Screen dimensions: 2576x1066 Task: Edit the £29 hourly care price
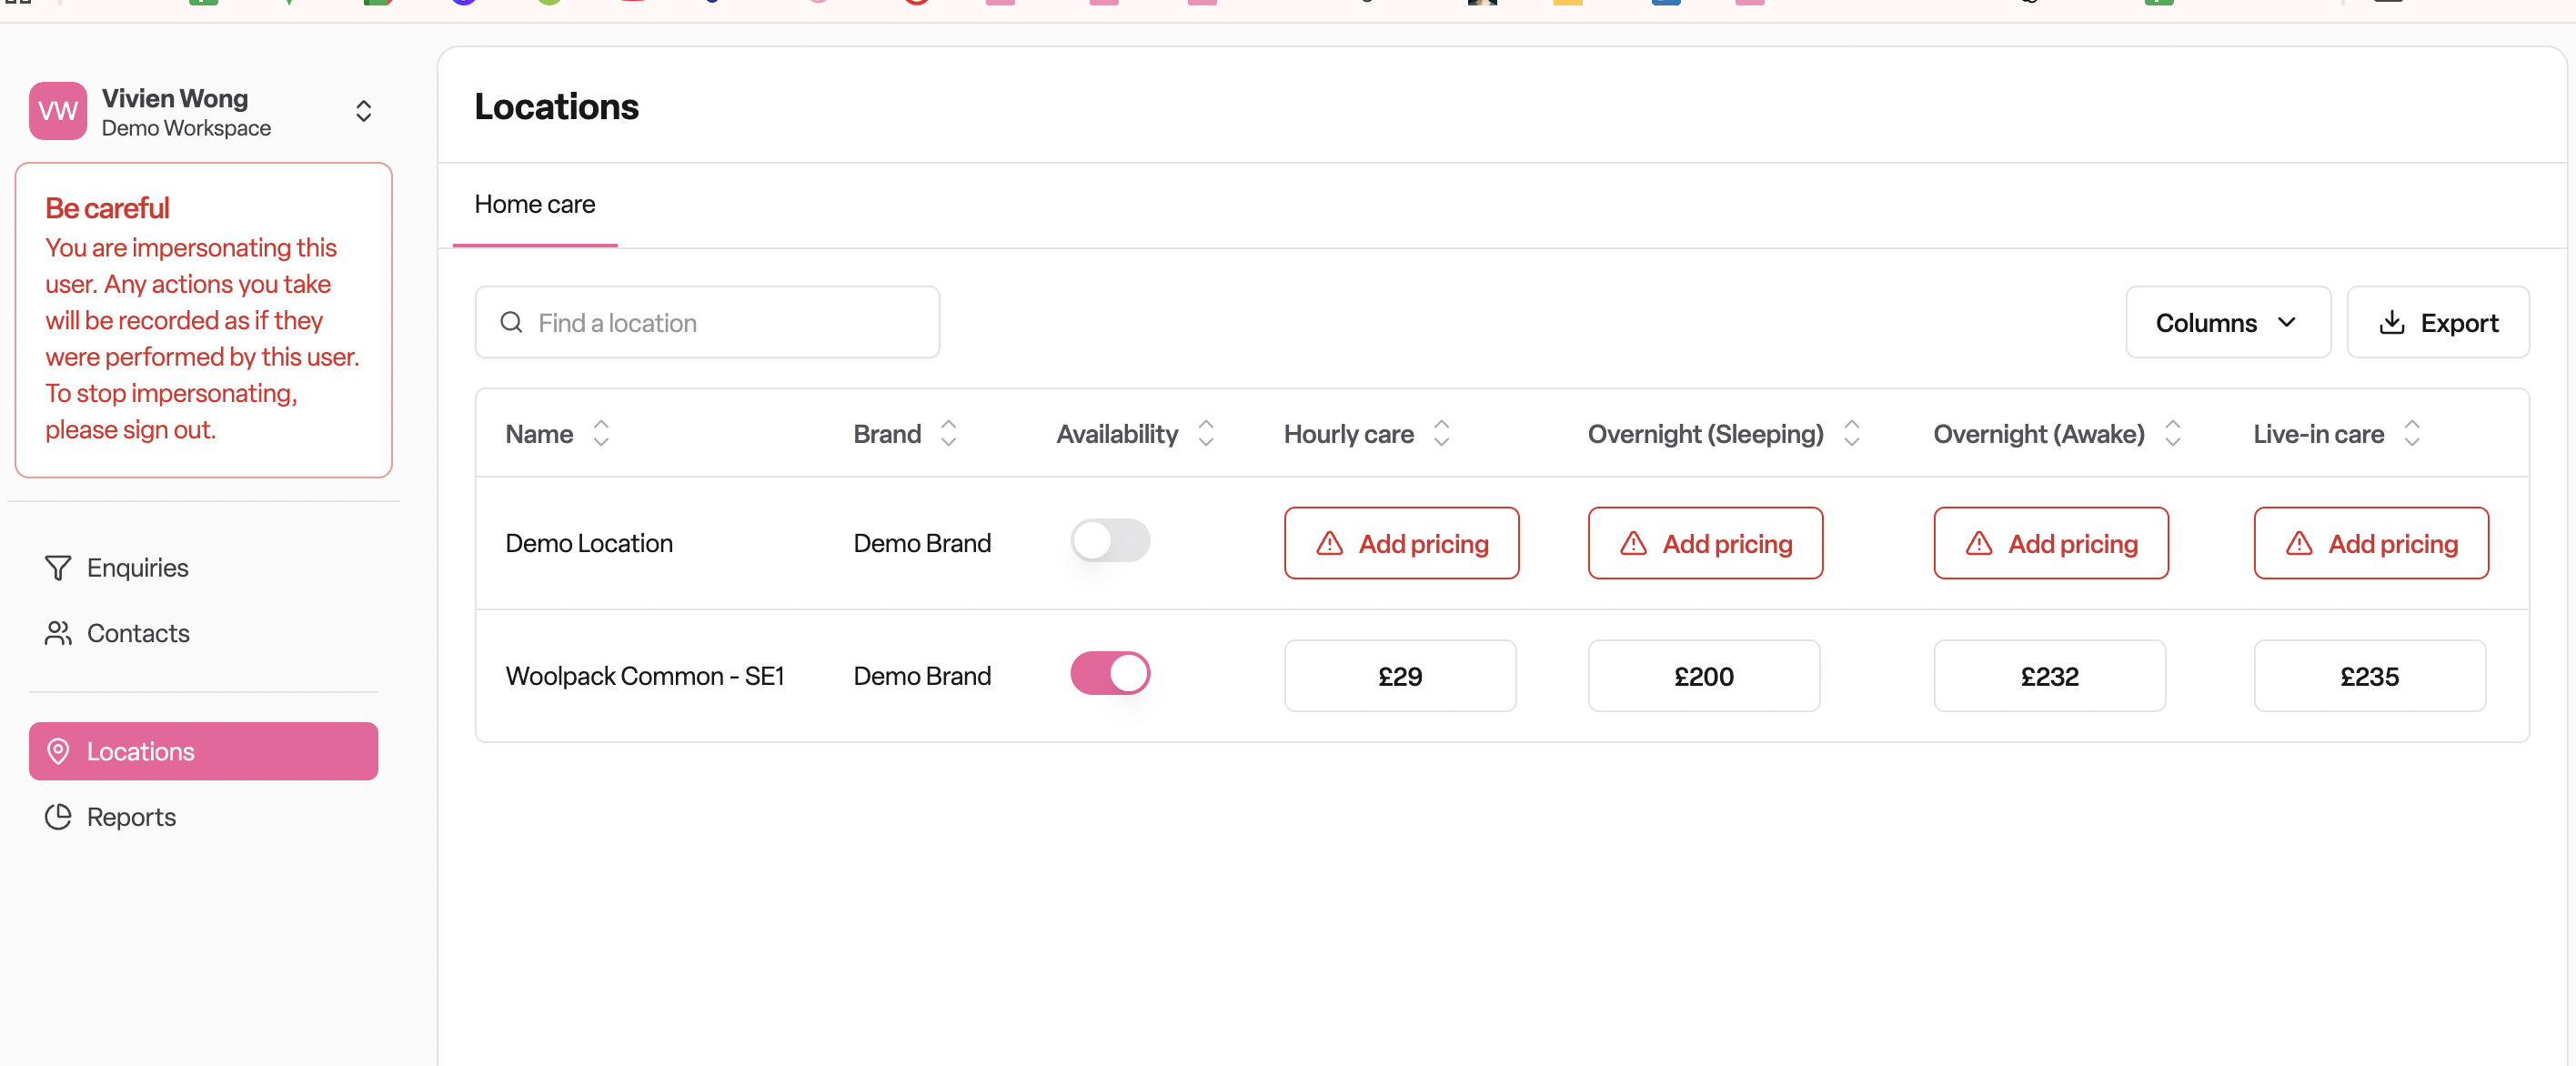click(x=1400, y=676)
